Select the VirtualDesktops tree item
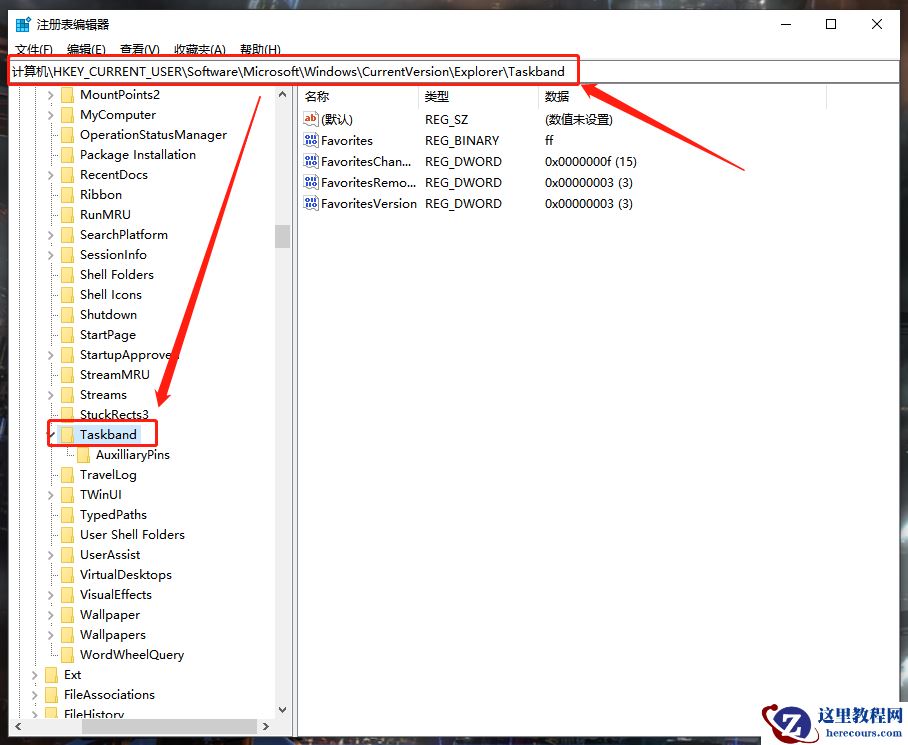This screenshot has width=908, height=745. [x=125, y=574]
